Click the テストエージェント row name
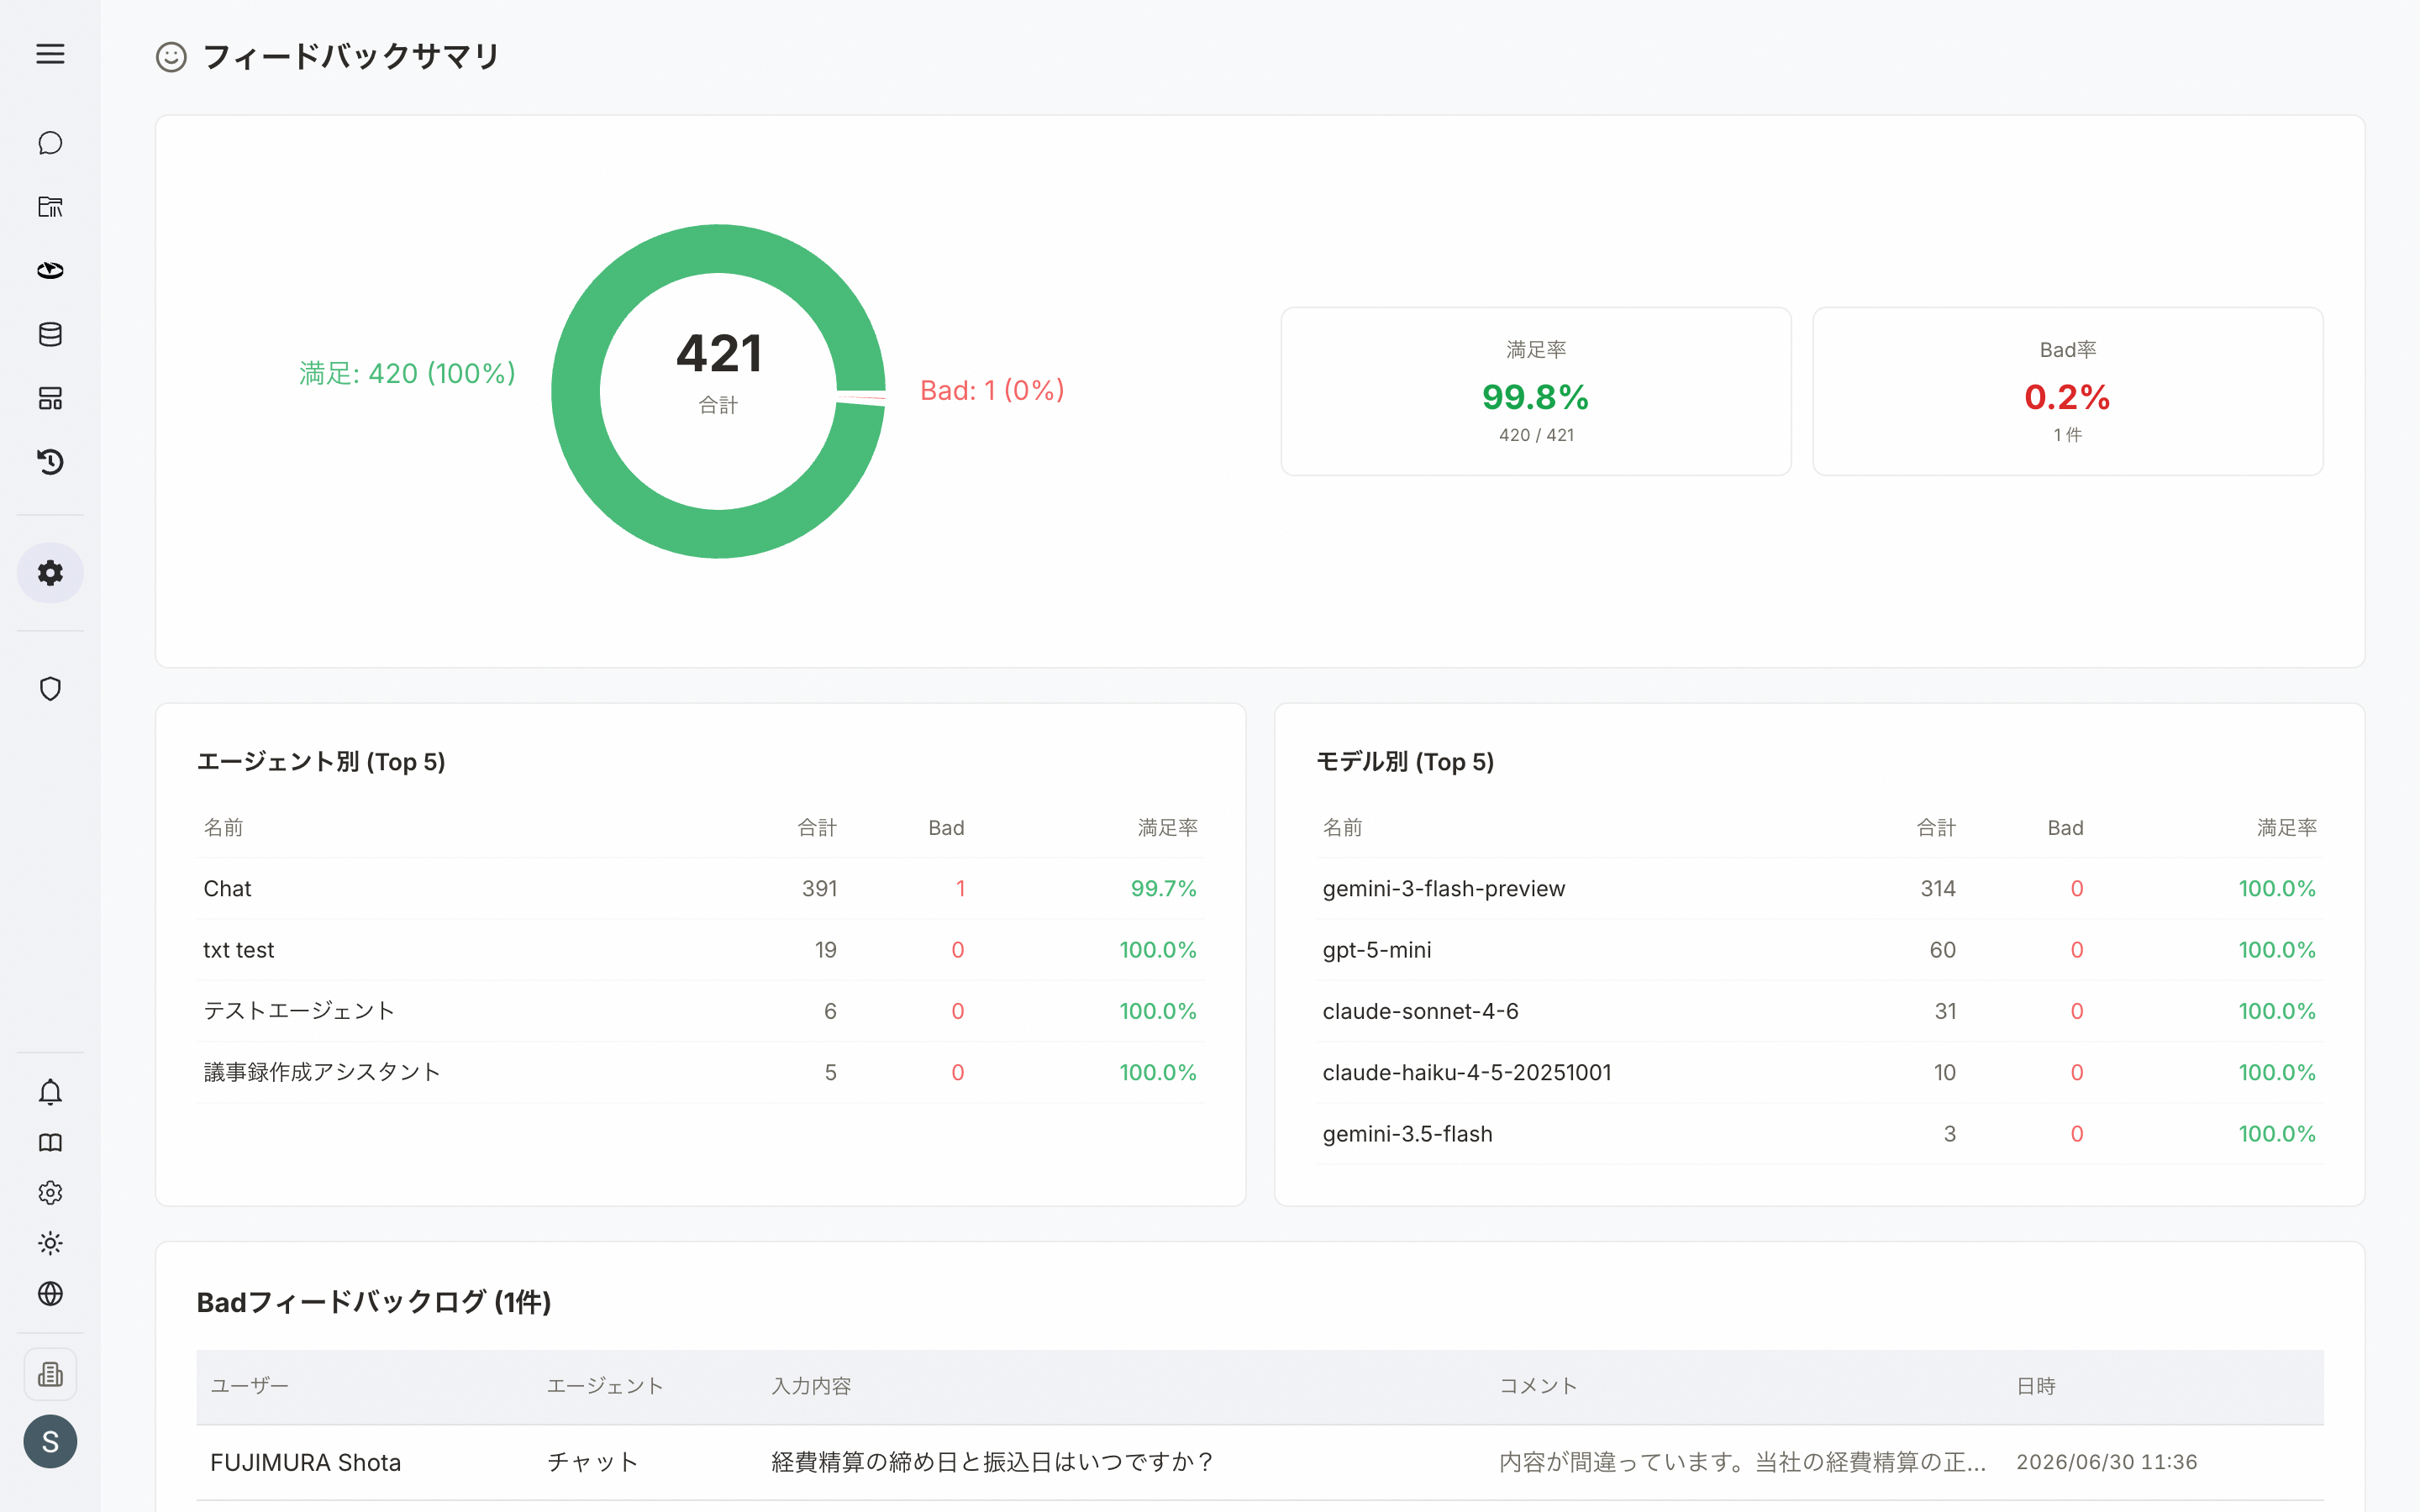2420x1512 pixels. (x=299, y=1011)
